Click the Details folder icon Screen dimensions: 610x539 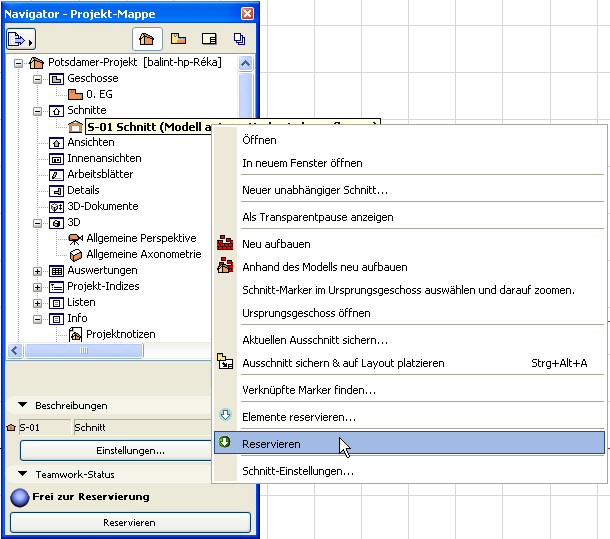[56, 191]
